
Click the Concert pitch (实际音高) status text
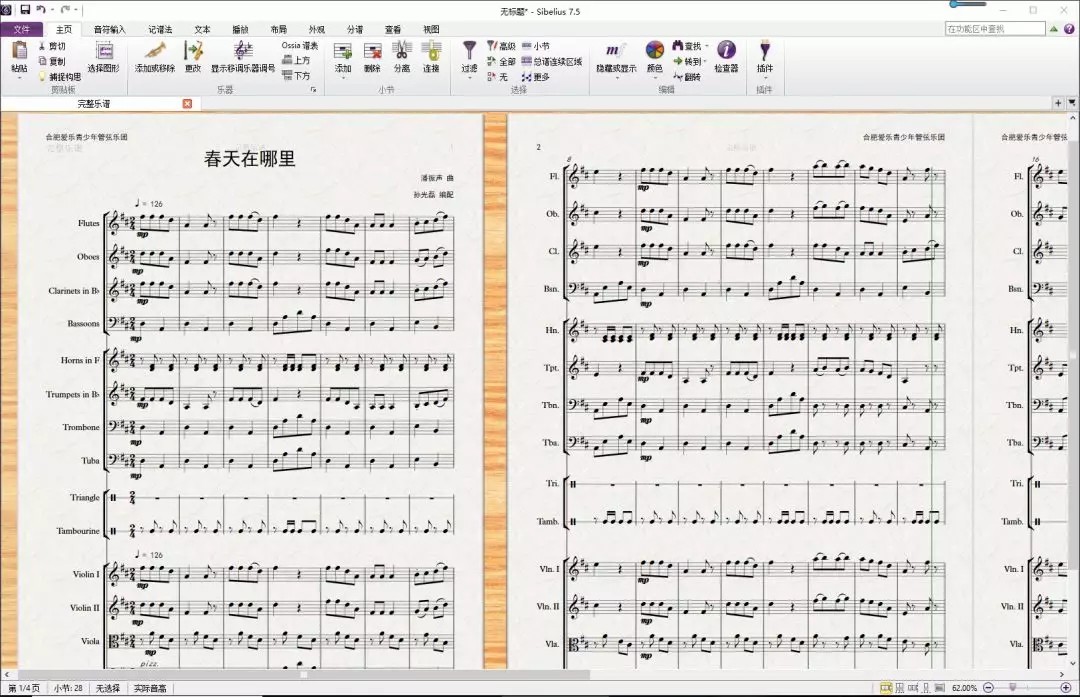click(x=150, y=688)
